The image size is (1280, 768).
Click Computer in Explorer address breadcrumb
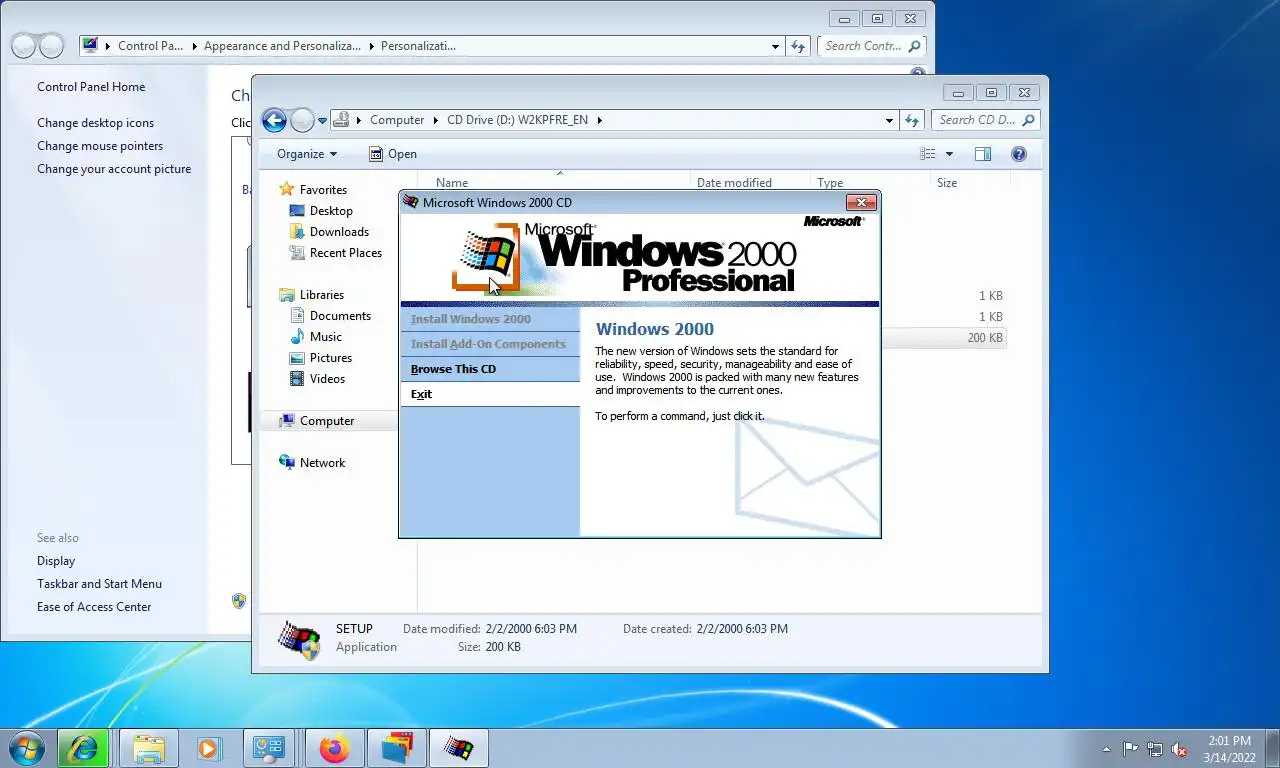coord(397,120)
